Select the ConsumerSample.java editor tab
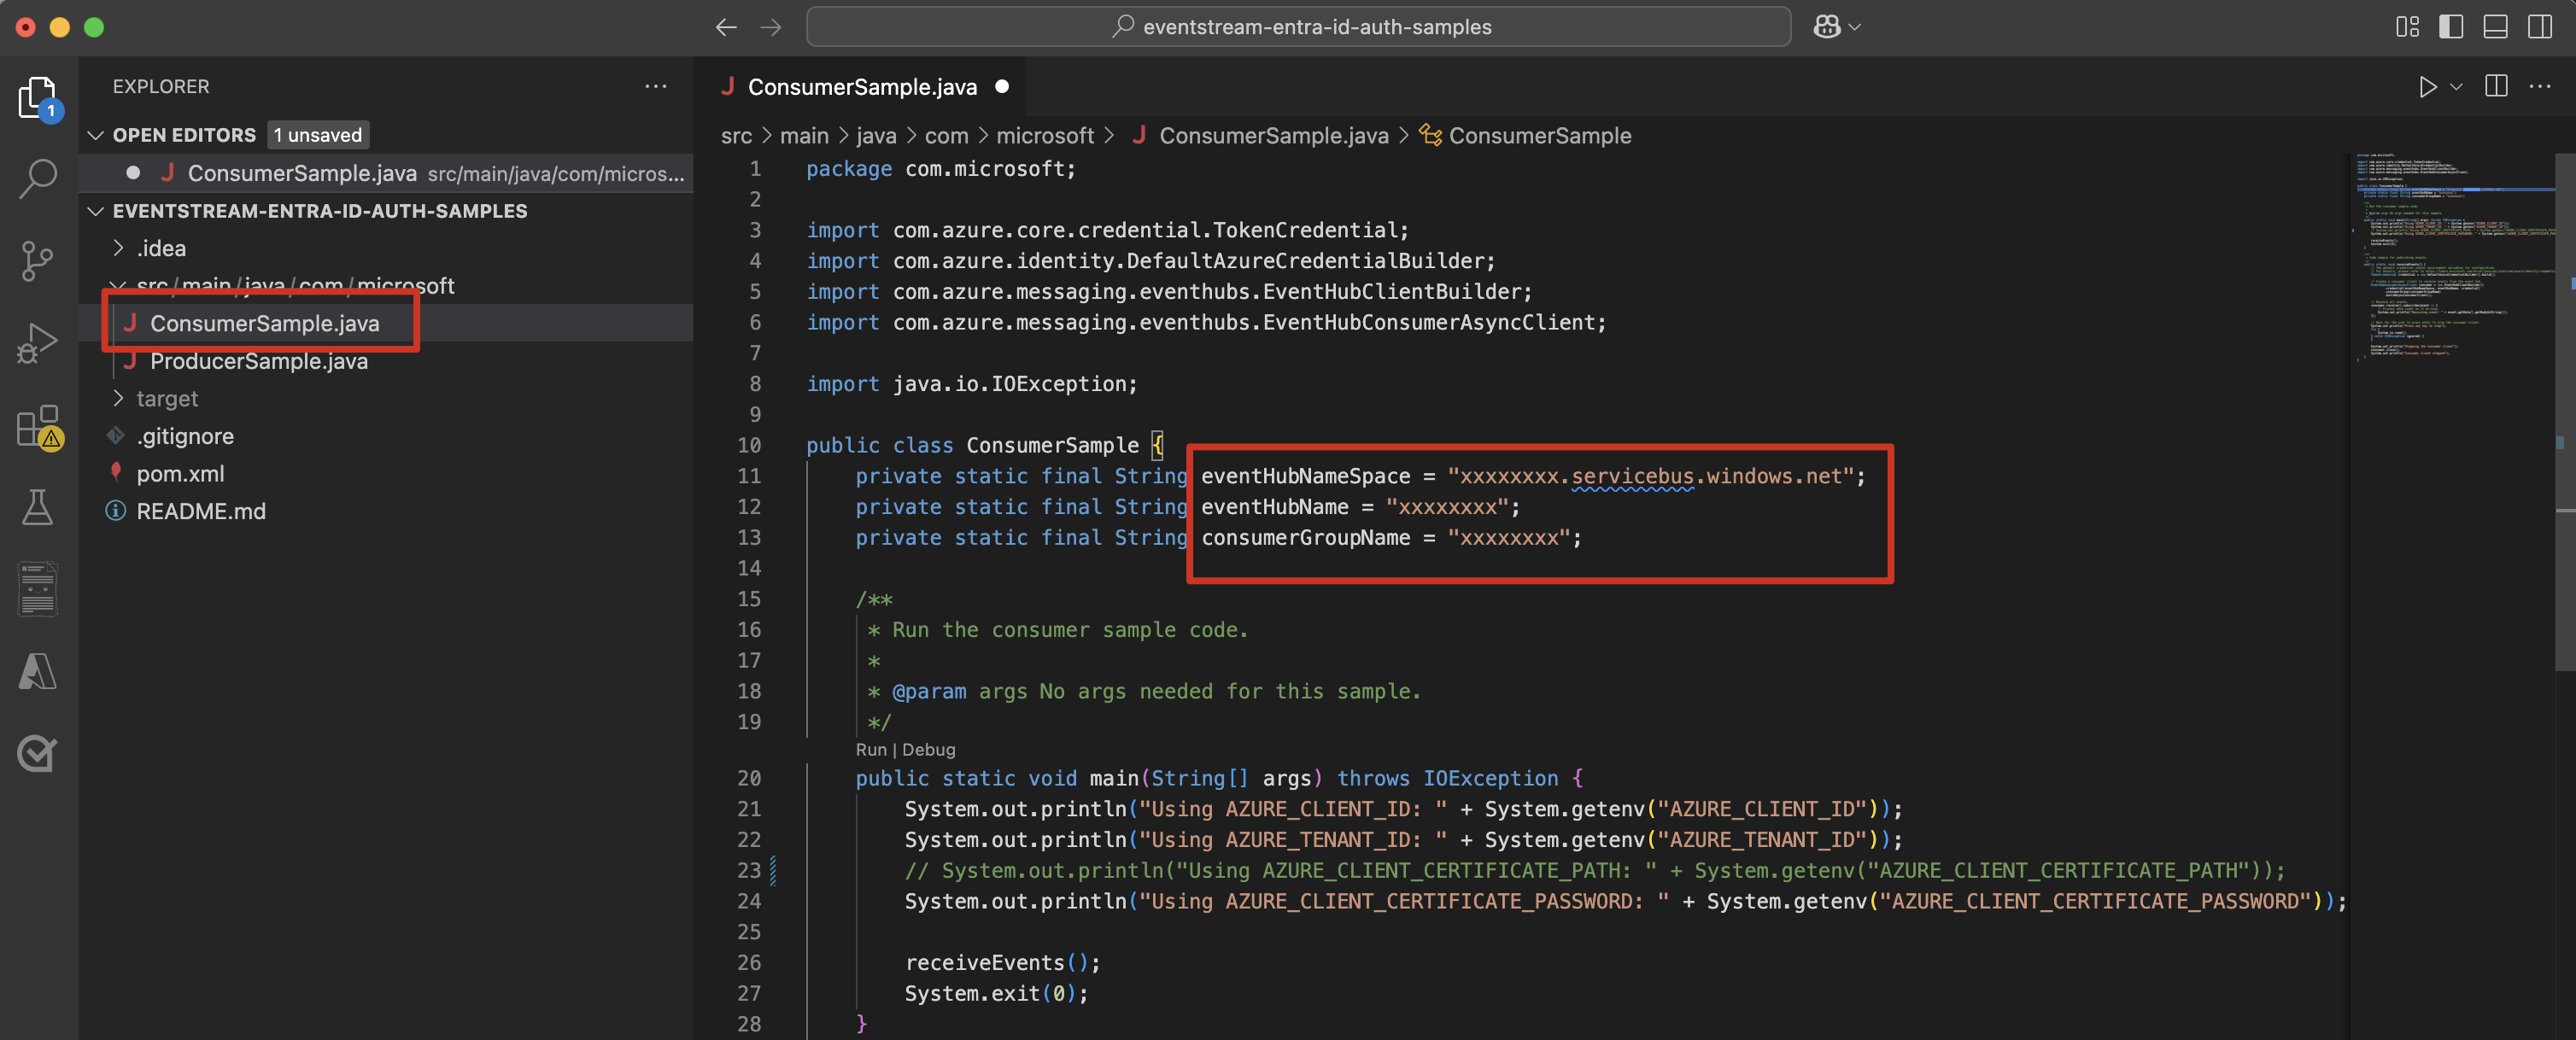The height and width of the screenshot is (1040, 2576). 860,87
